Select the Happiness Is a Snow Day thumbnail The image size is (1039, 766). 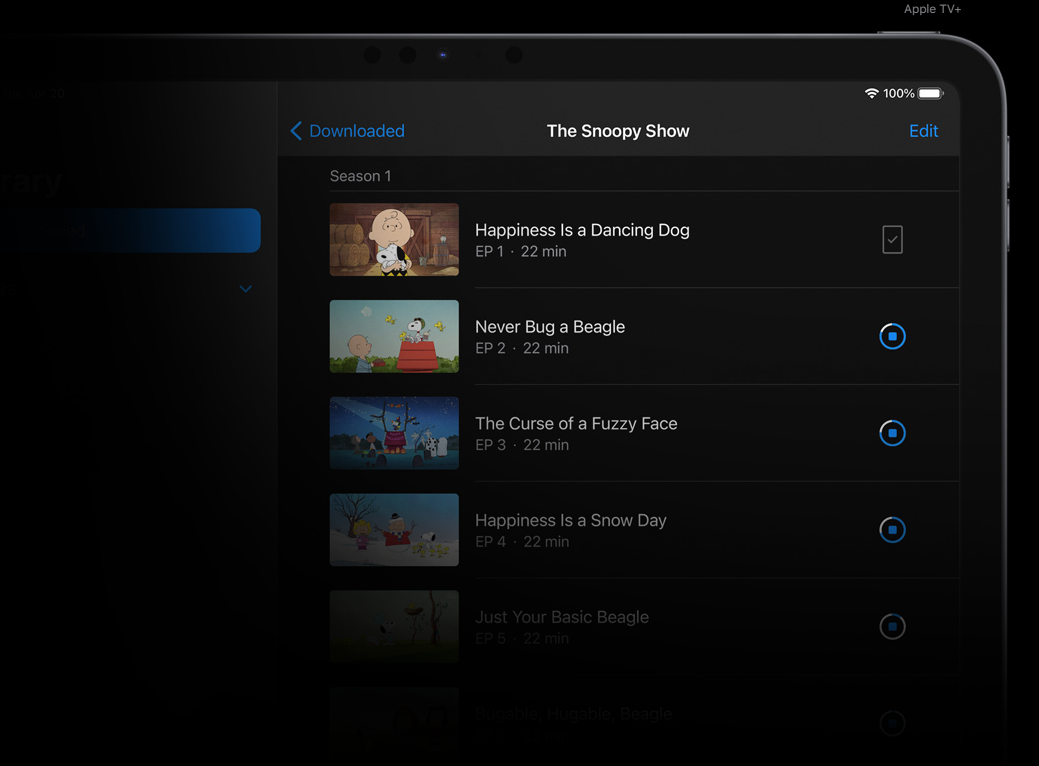pyautogui.click(x=394, y=530)
